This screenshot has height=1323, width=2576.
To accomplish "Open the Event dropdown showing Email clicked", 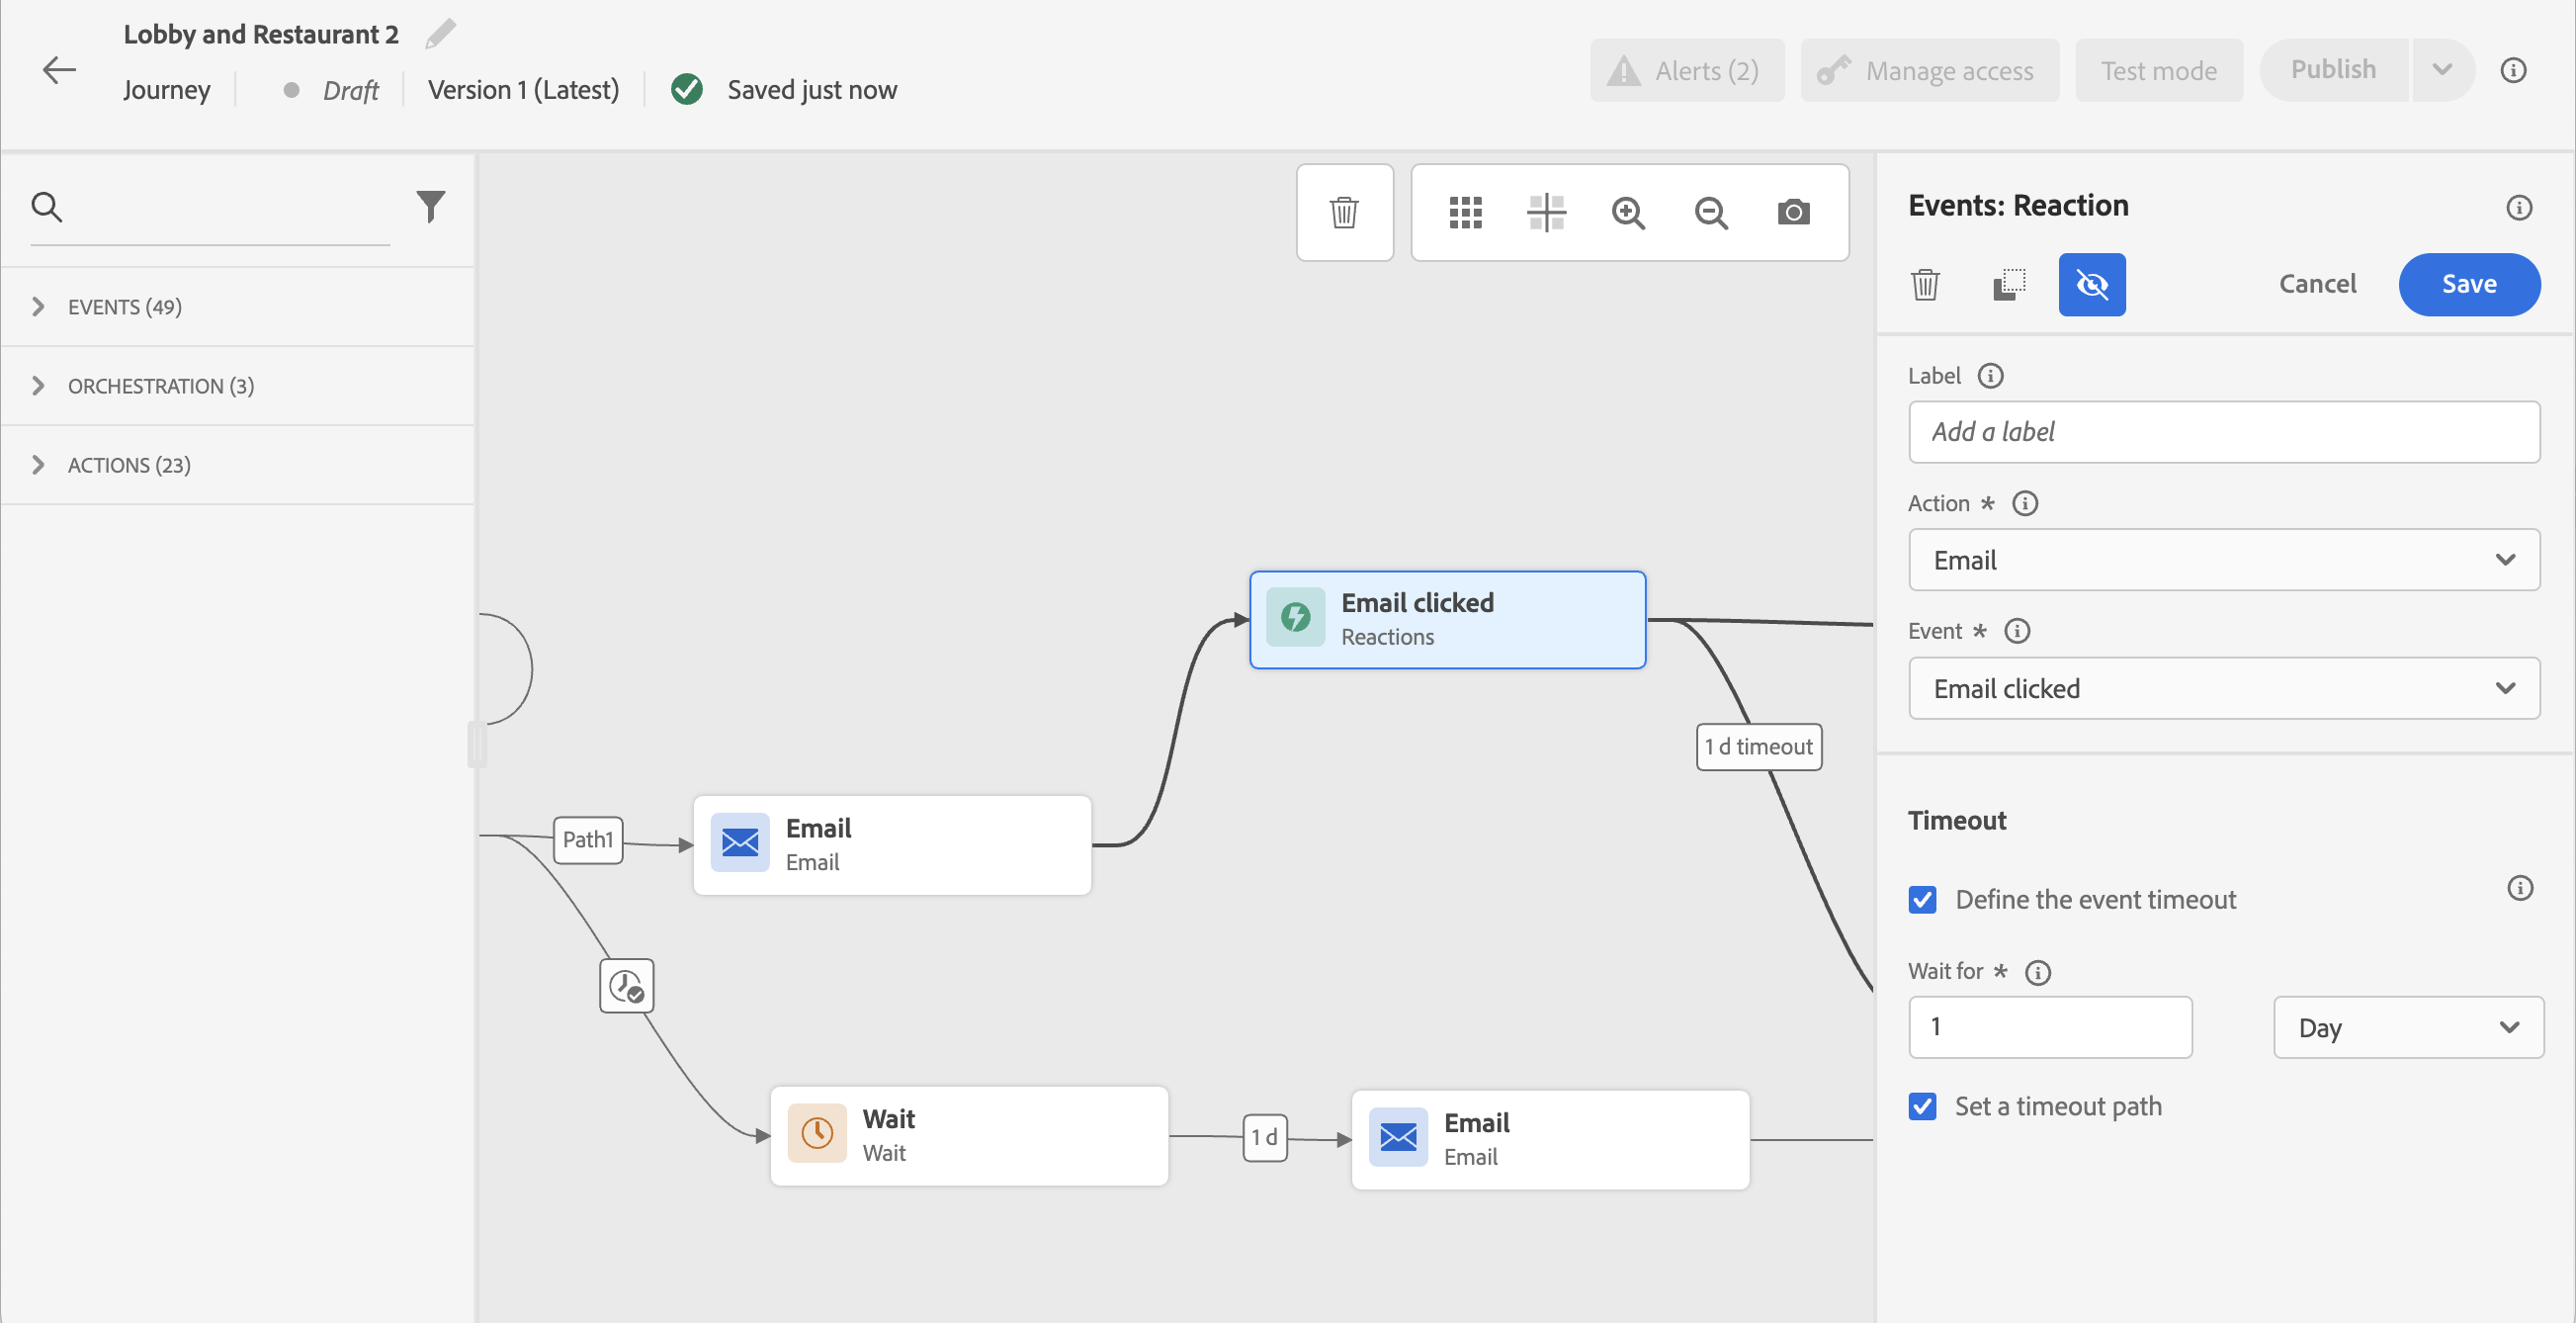I will (x=2223, y=688).
